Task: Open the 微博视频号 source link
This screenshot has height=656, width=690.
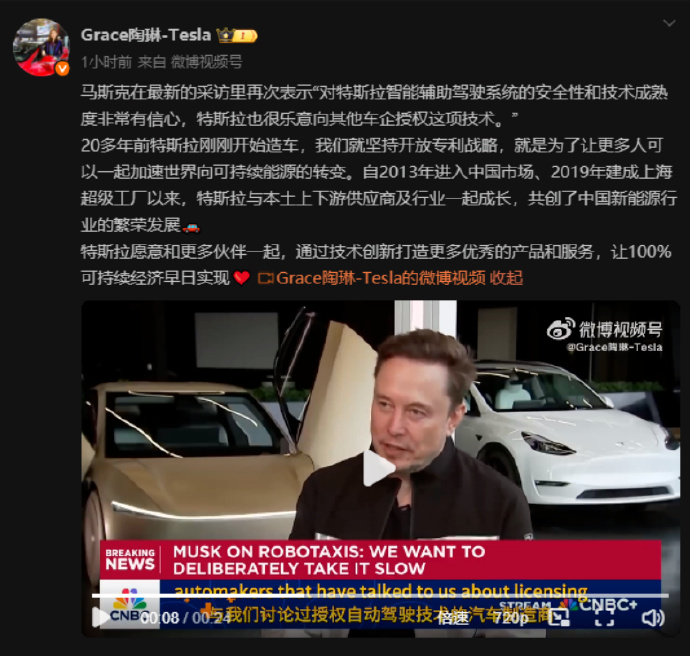Action: [206, 62]
